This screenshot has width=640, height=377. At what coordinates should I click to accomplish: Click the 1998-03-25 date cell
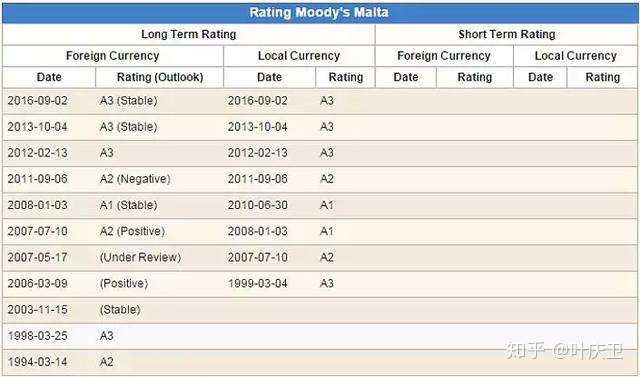click(x=38, y=336)
